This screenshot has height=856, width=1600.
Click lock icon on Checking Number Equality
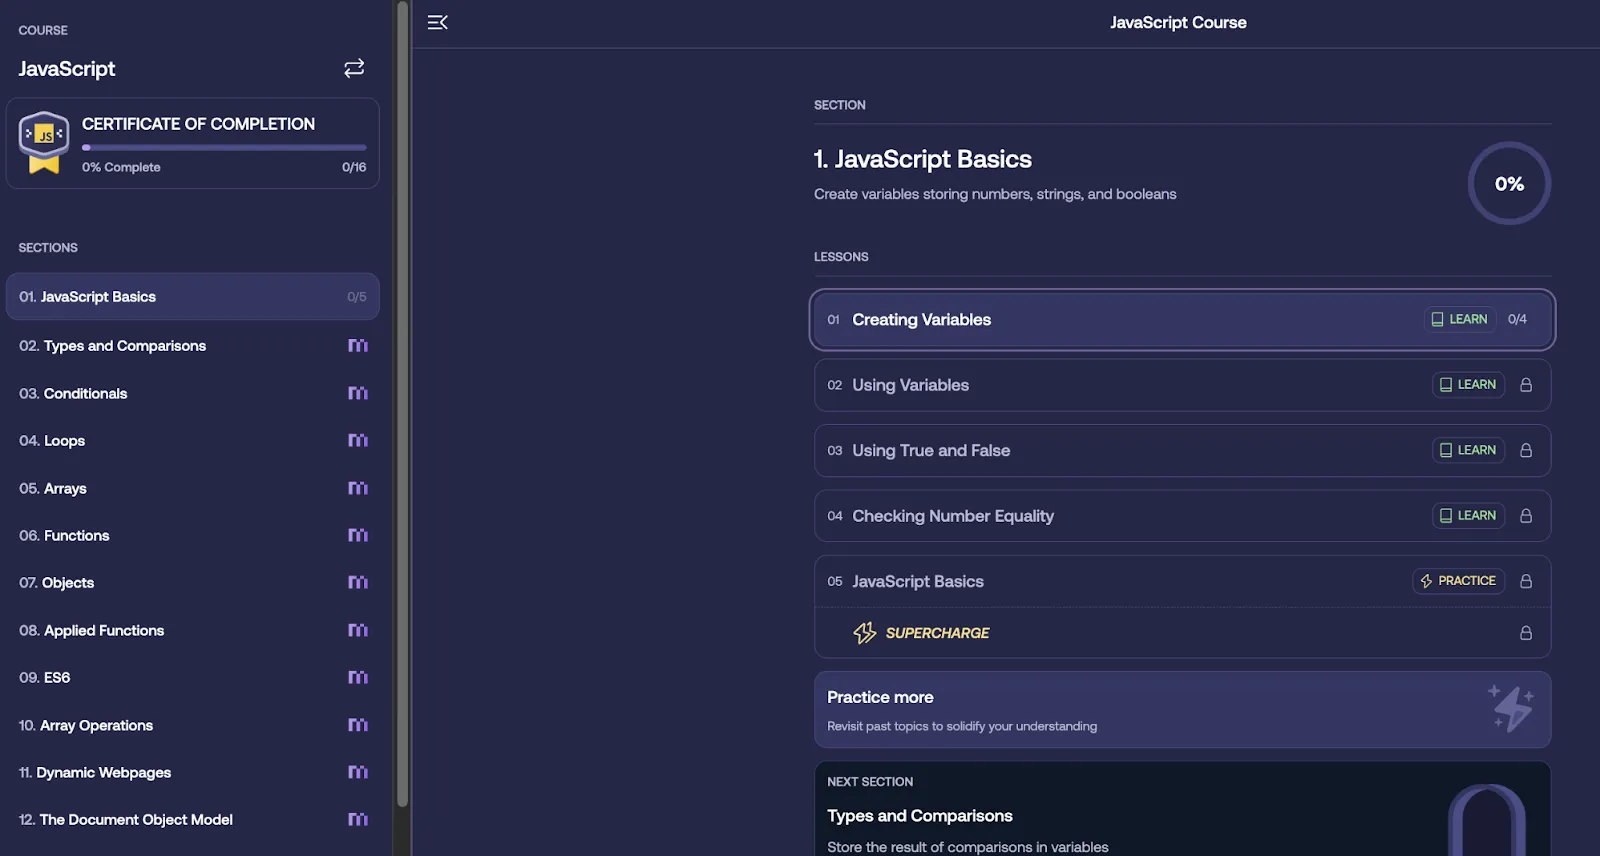1526,516
